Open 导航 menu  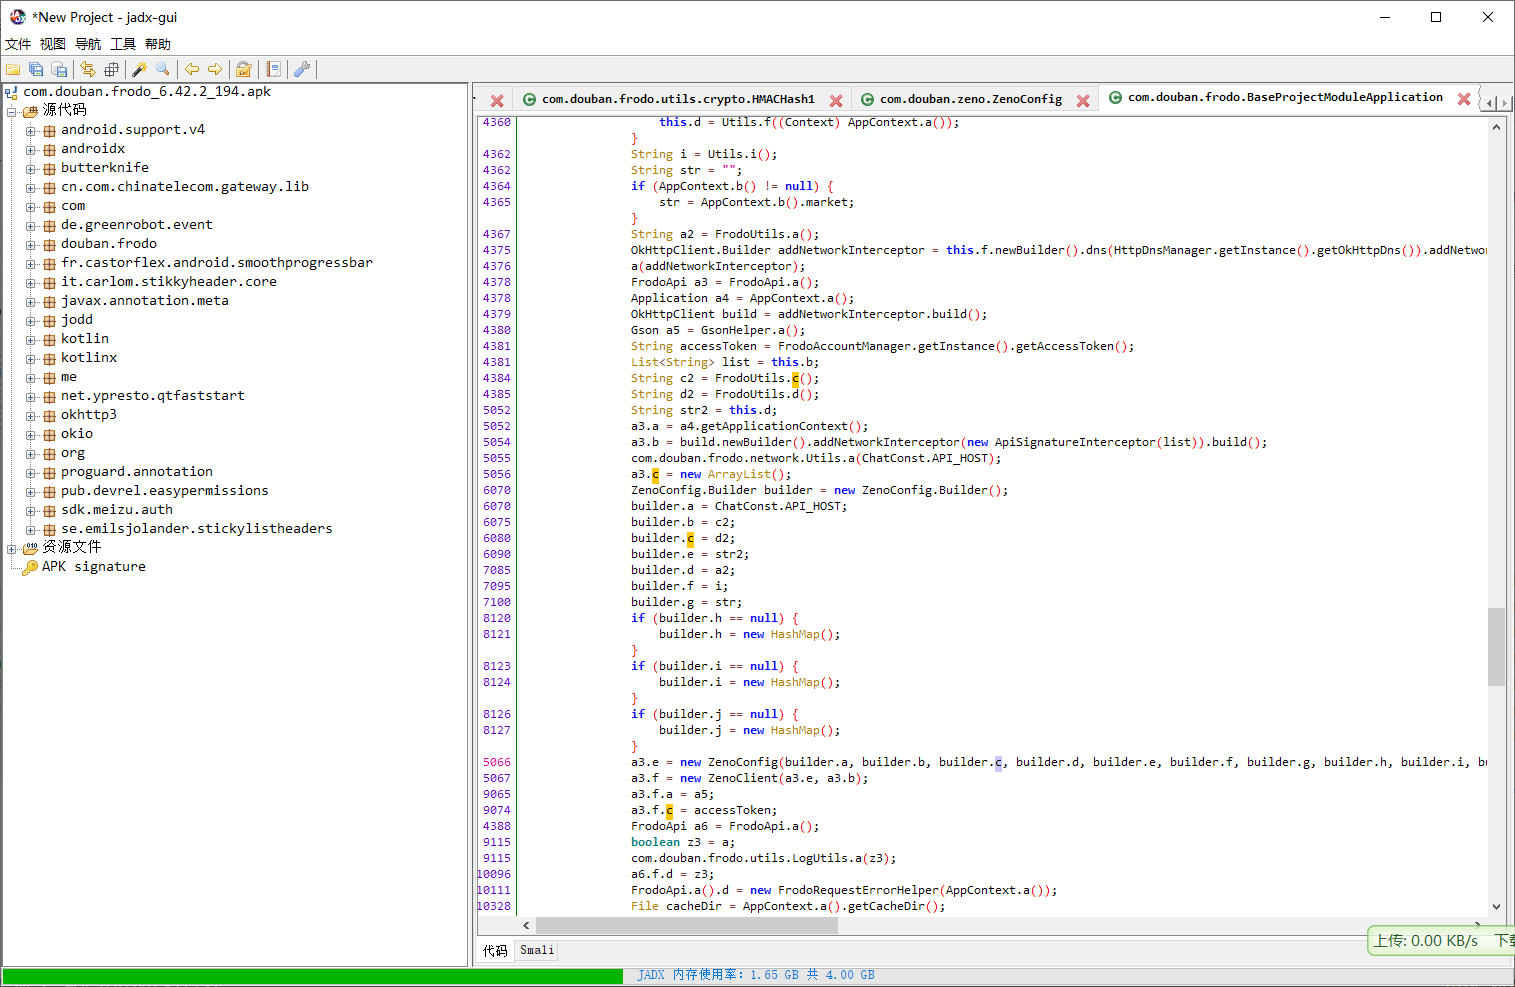point(88,44)
